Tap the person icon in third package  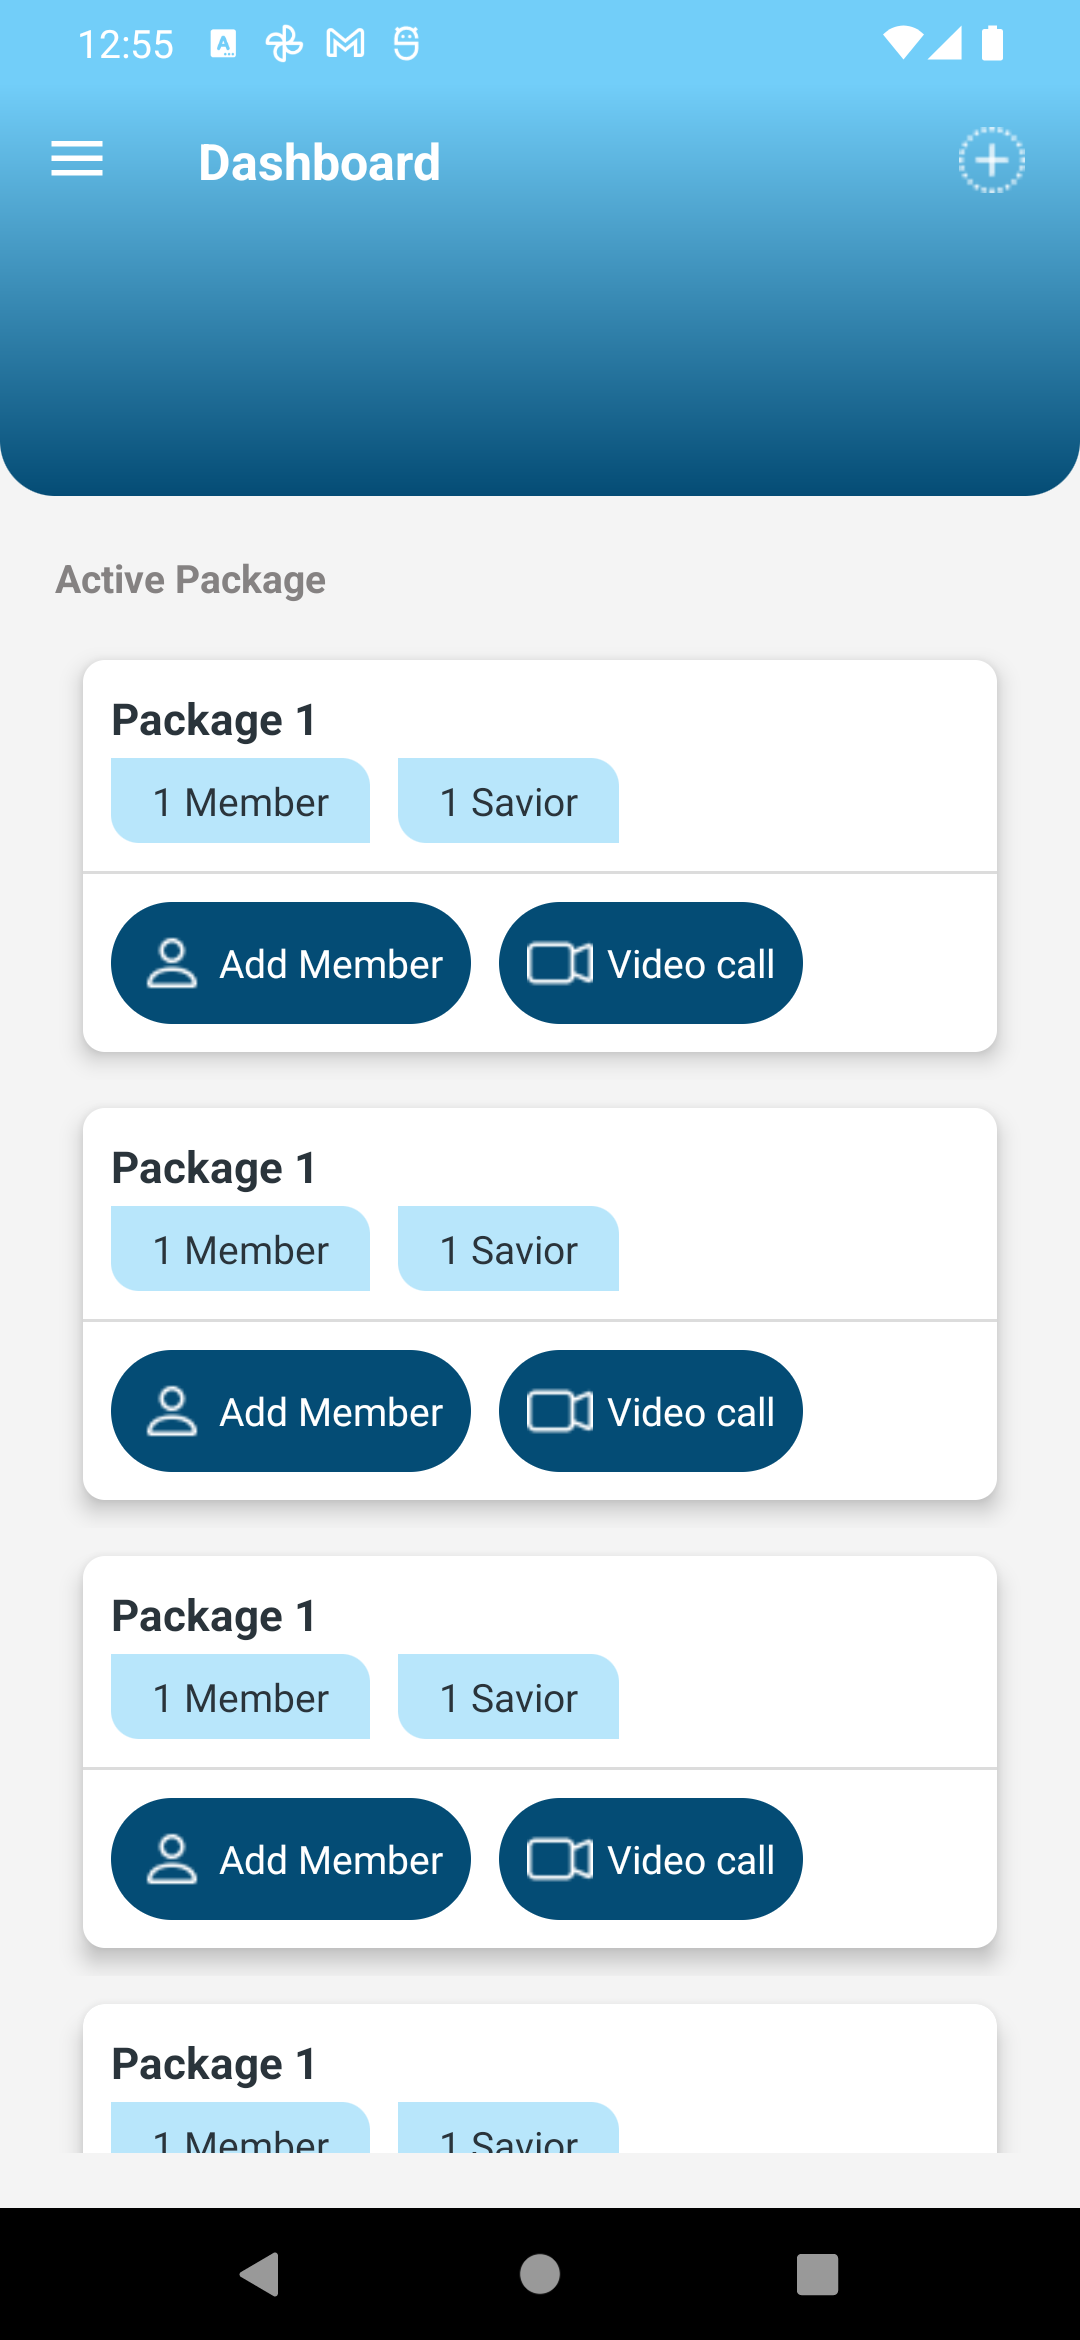pos(172,1860)
